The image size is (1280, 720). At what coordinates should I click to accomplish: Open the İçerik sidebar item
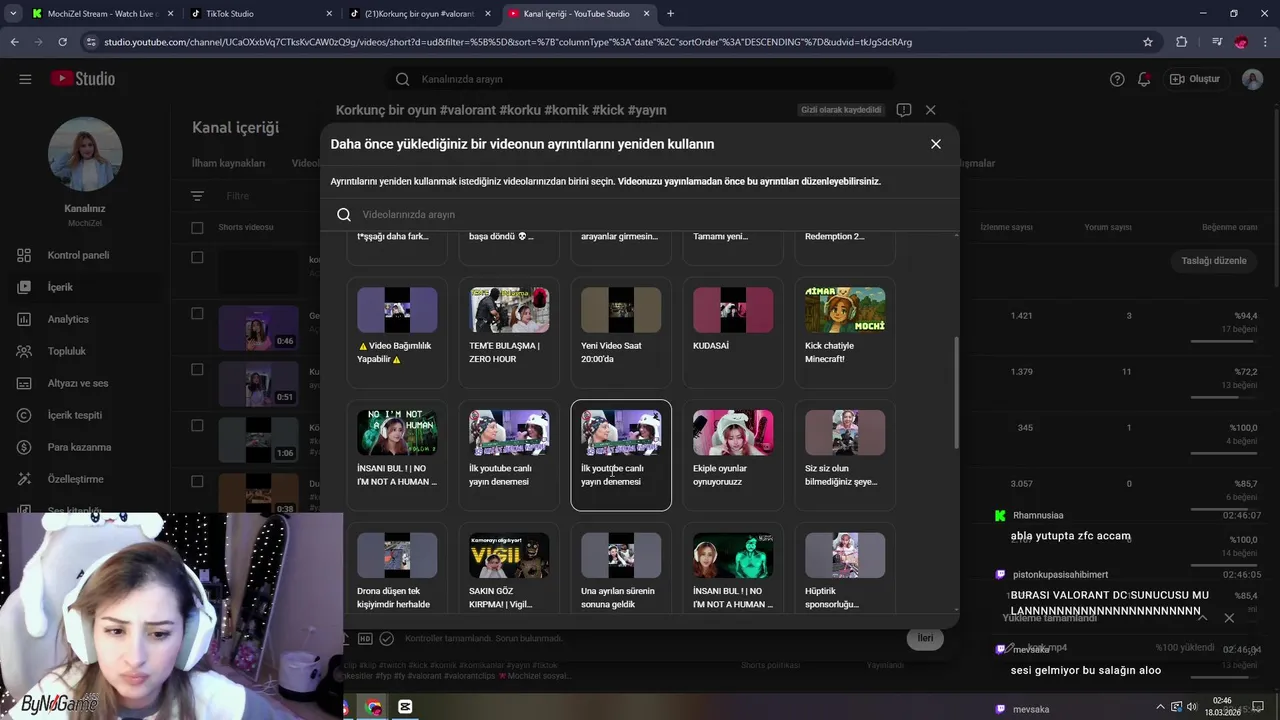click(x=84, y=287)
